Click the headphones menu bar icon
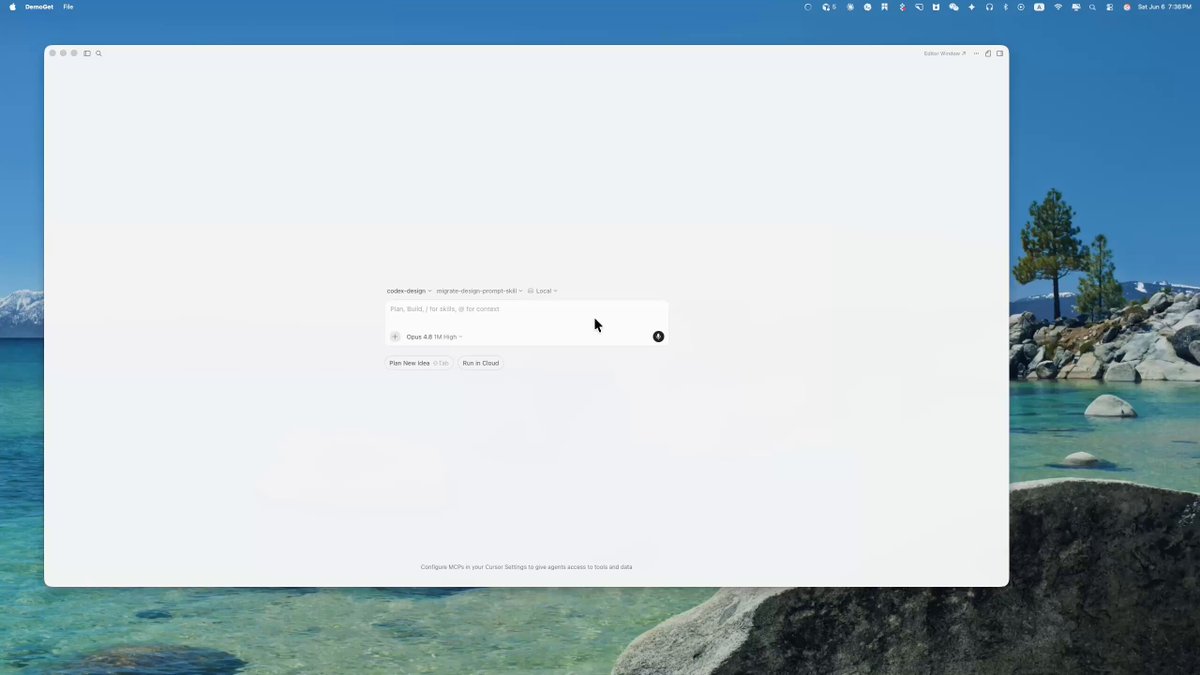Image resolution: width=1200 pixels, height=675 pixels. point(989,7)
